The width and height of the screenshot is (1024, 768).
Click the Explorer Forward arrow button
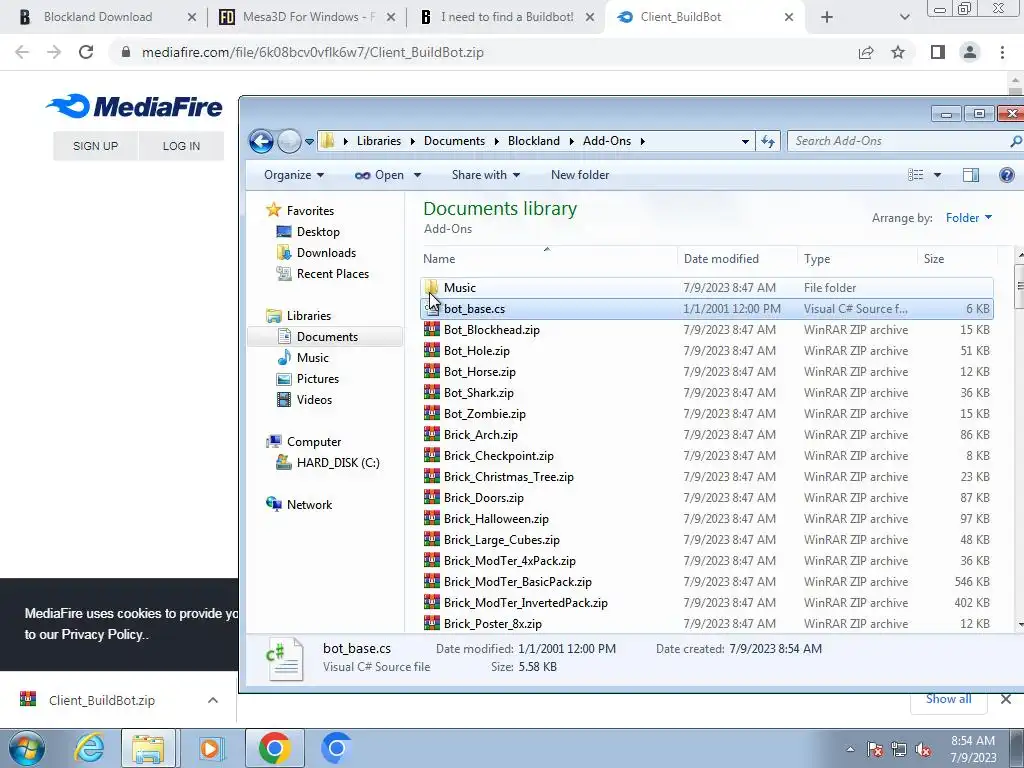click(x=289, y=141)
